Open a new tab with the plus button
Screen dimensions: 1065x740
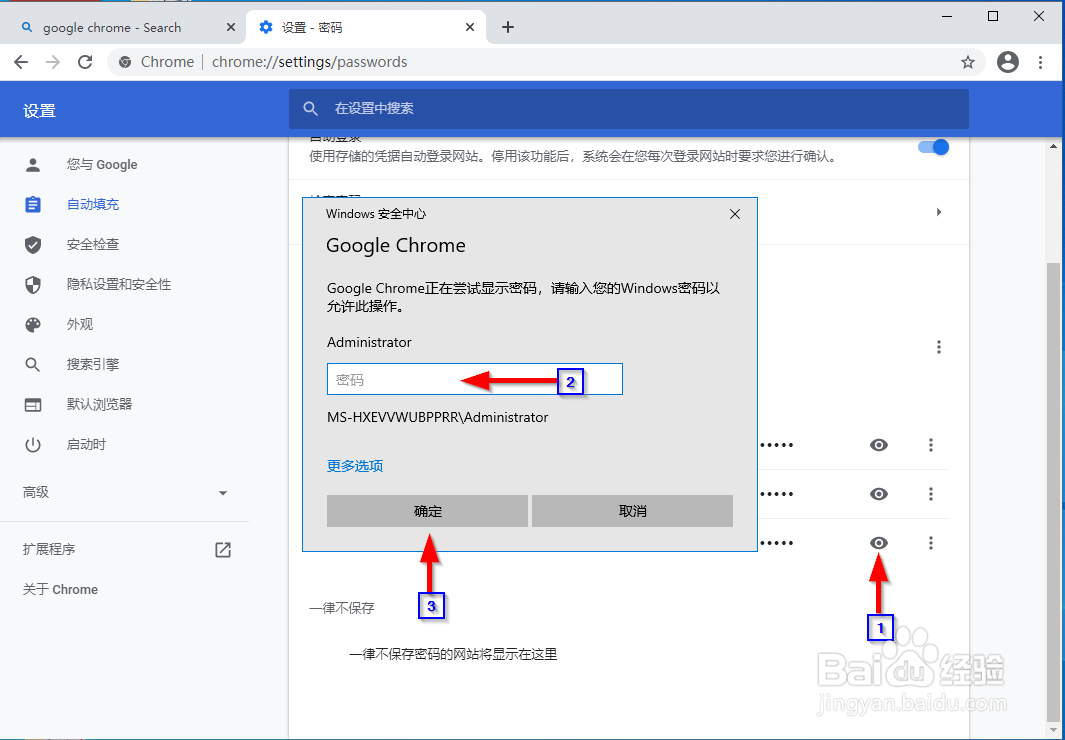click(x=507, y=27)
